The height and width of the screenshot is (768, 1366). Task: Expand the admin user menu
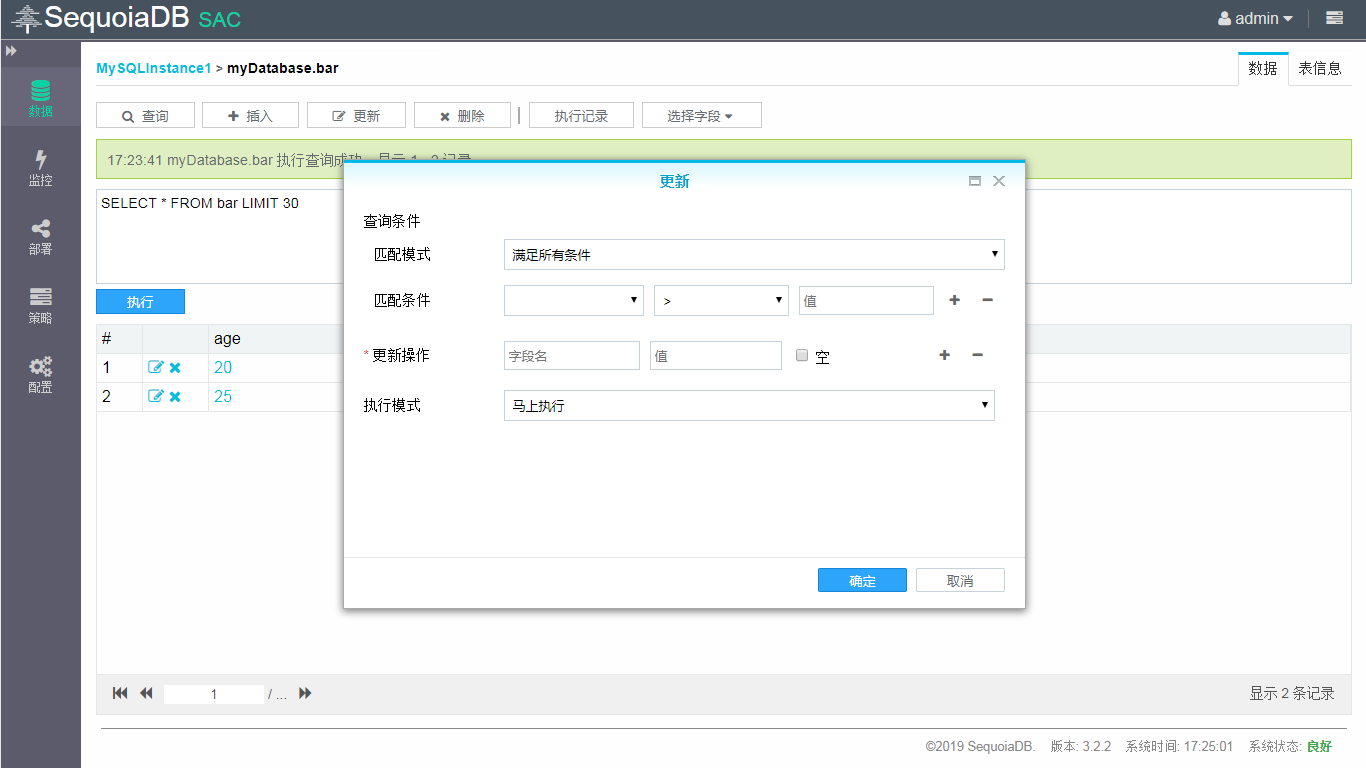(x=1255, y=18)
